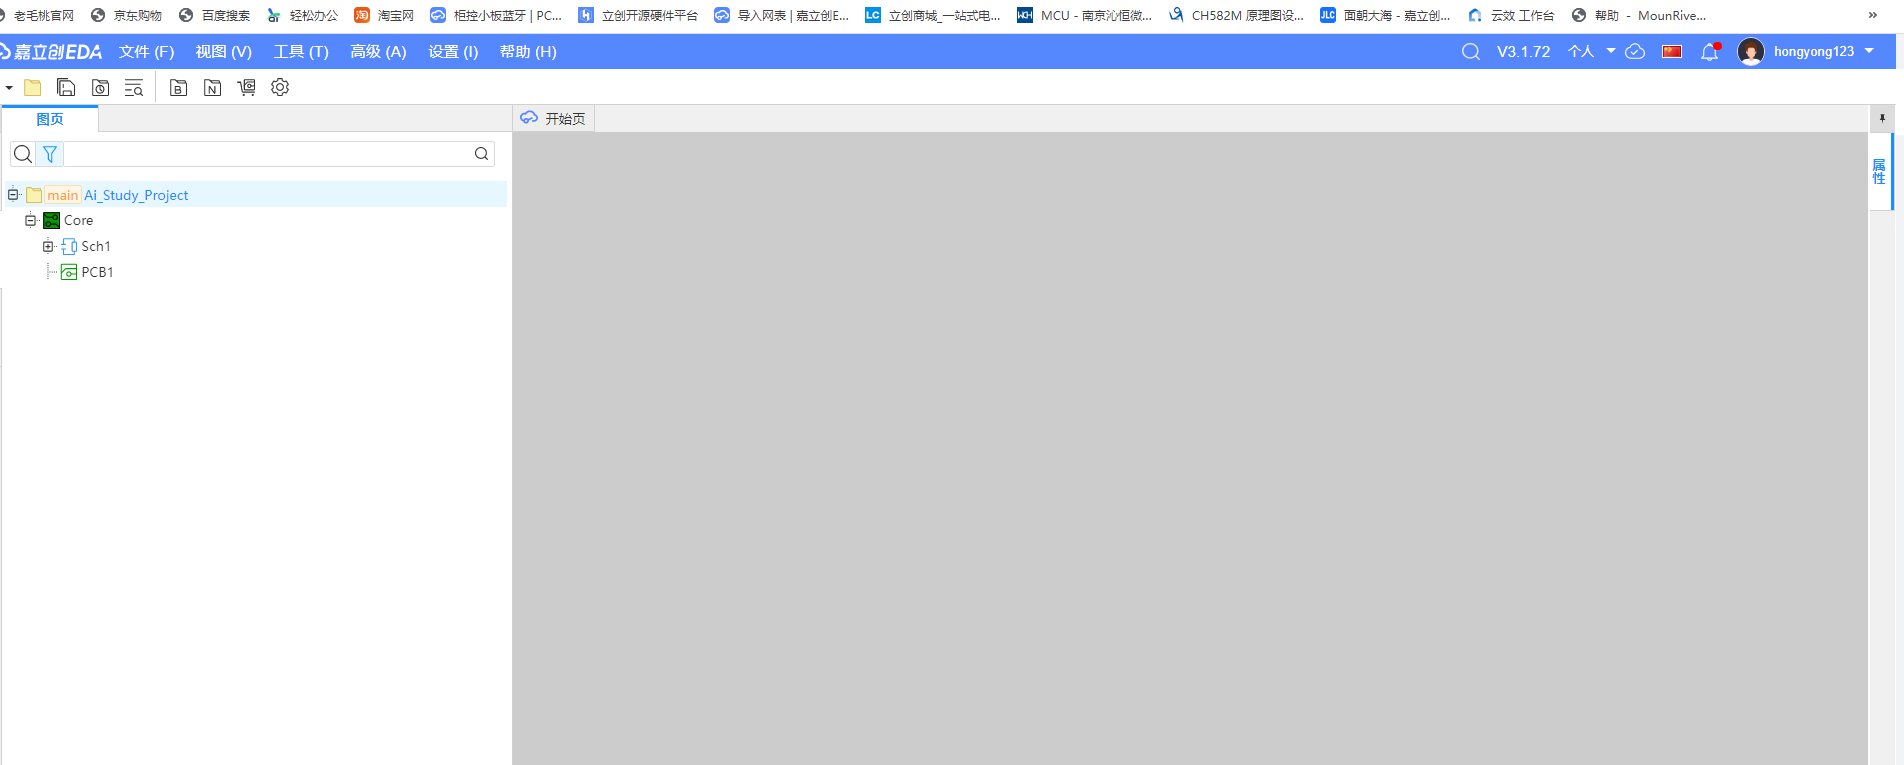Switch to the 开始页 tab
This screenshot has height=765, width=1904.
(554, 119)
